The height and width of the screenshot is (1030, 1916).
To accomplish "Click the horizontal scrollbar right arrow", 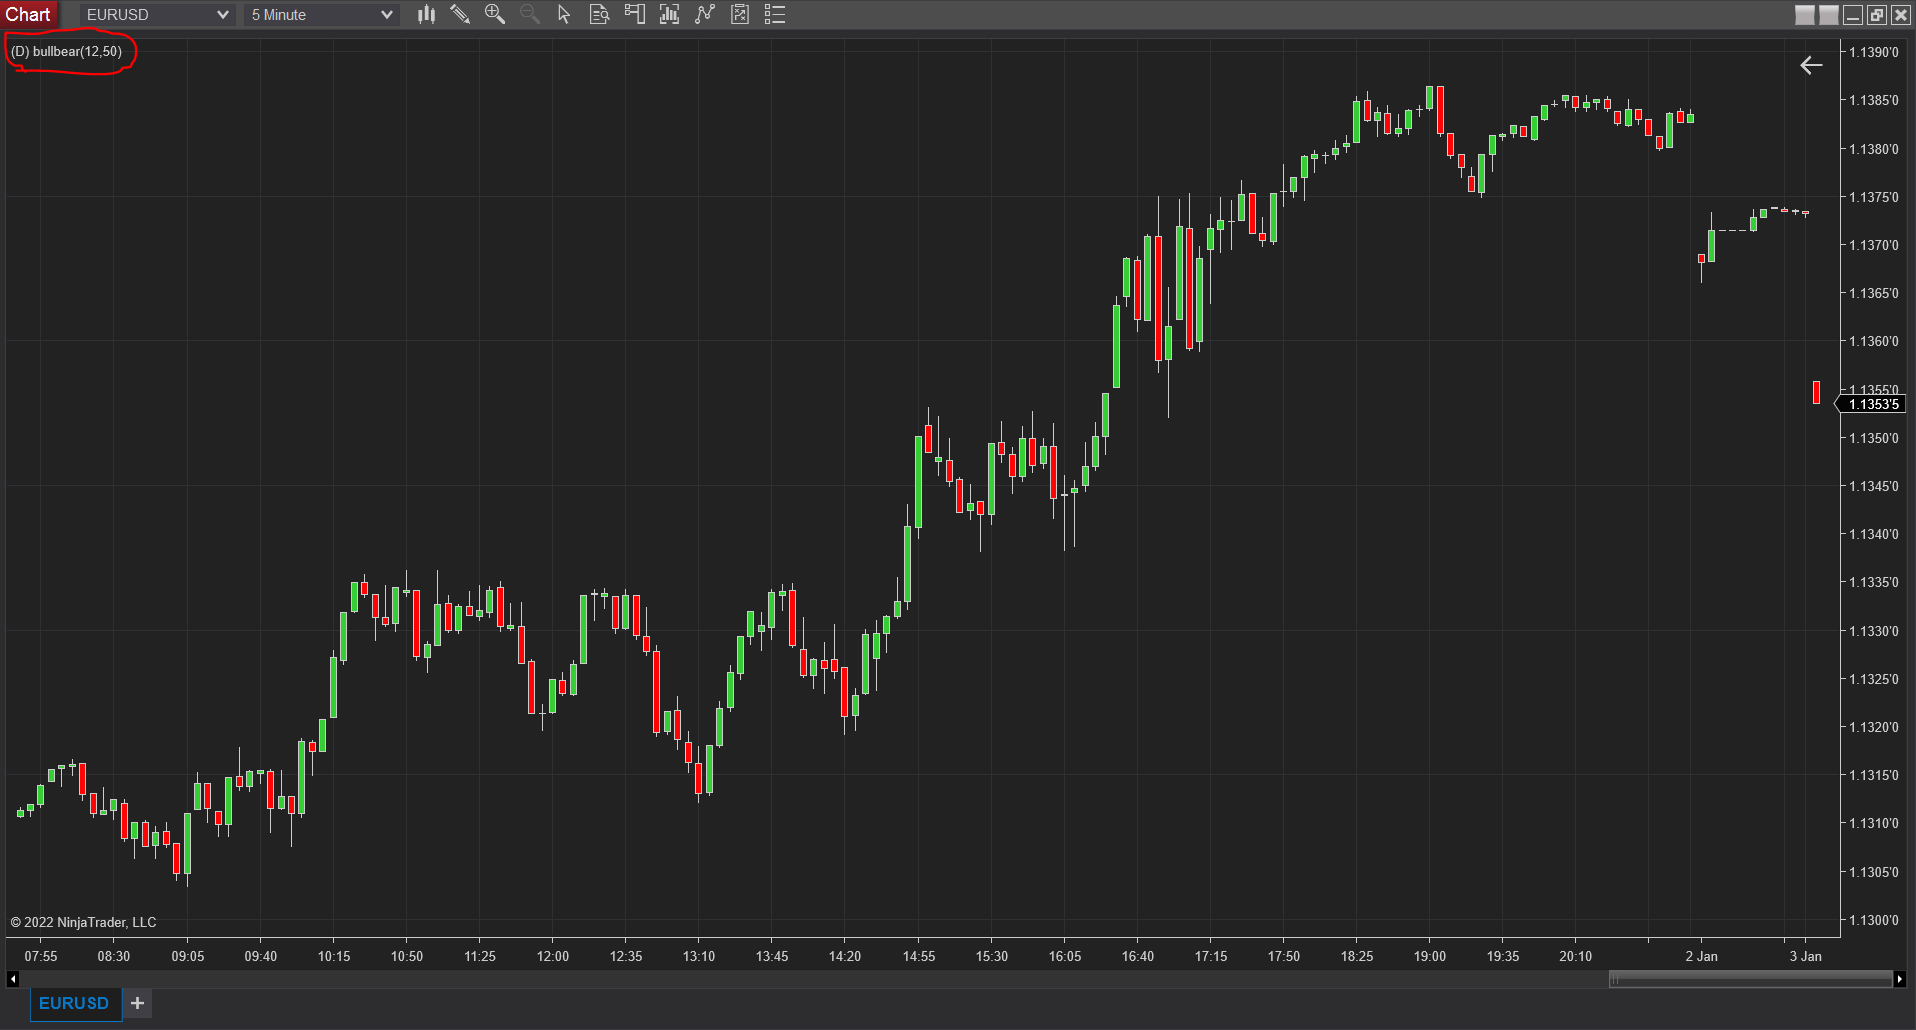I will click(x=1899, y=979).
